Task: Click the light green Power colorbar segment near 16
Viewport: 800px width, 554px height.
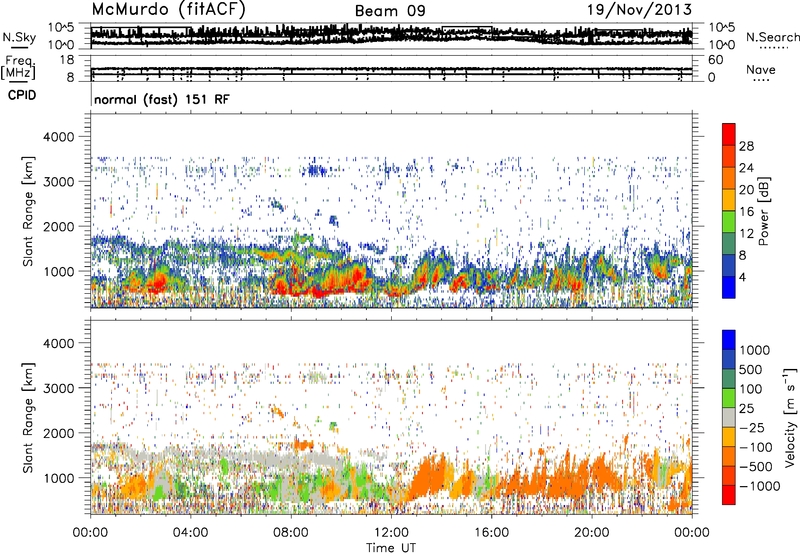Action: coord(729,222)
